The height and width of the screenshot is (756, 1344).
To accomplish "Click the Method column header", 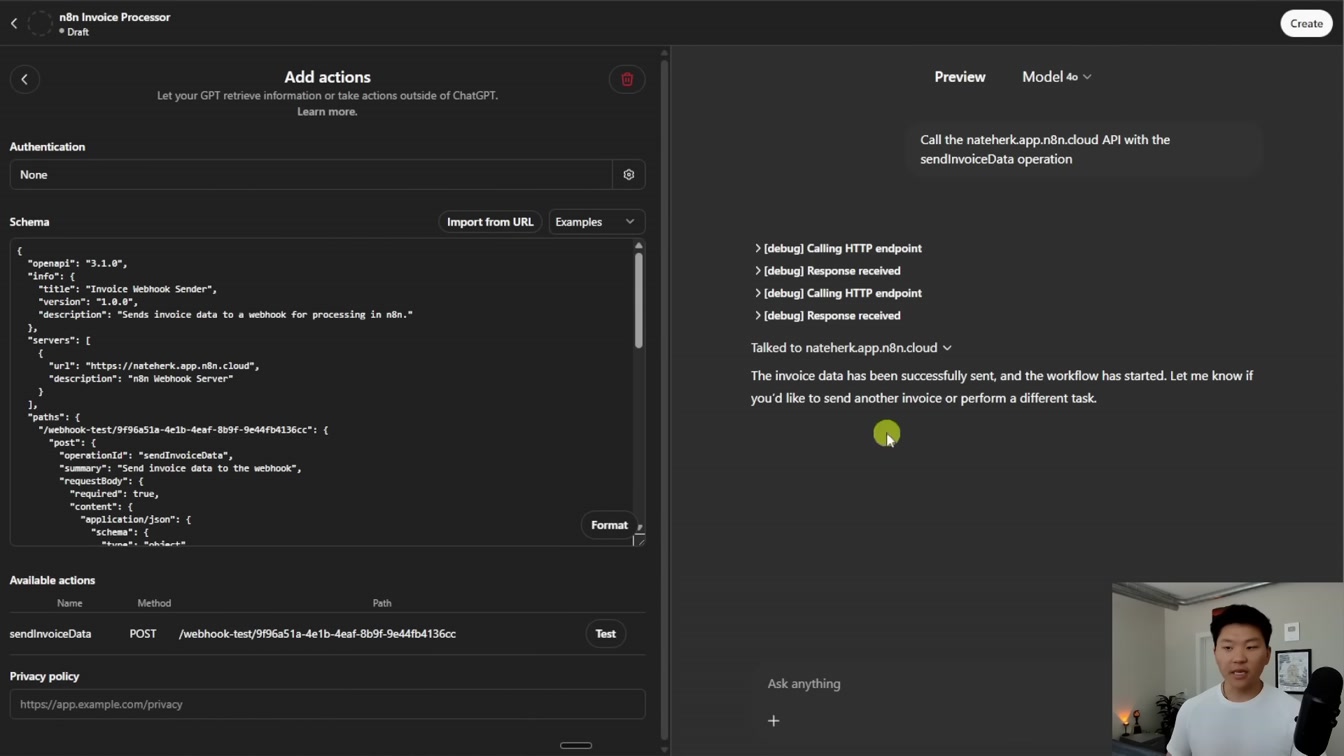I will (154, 604).
